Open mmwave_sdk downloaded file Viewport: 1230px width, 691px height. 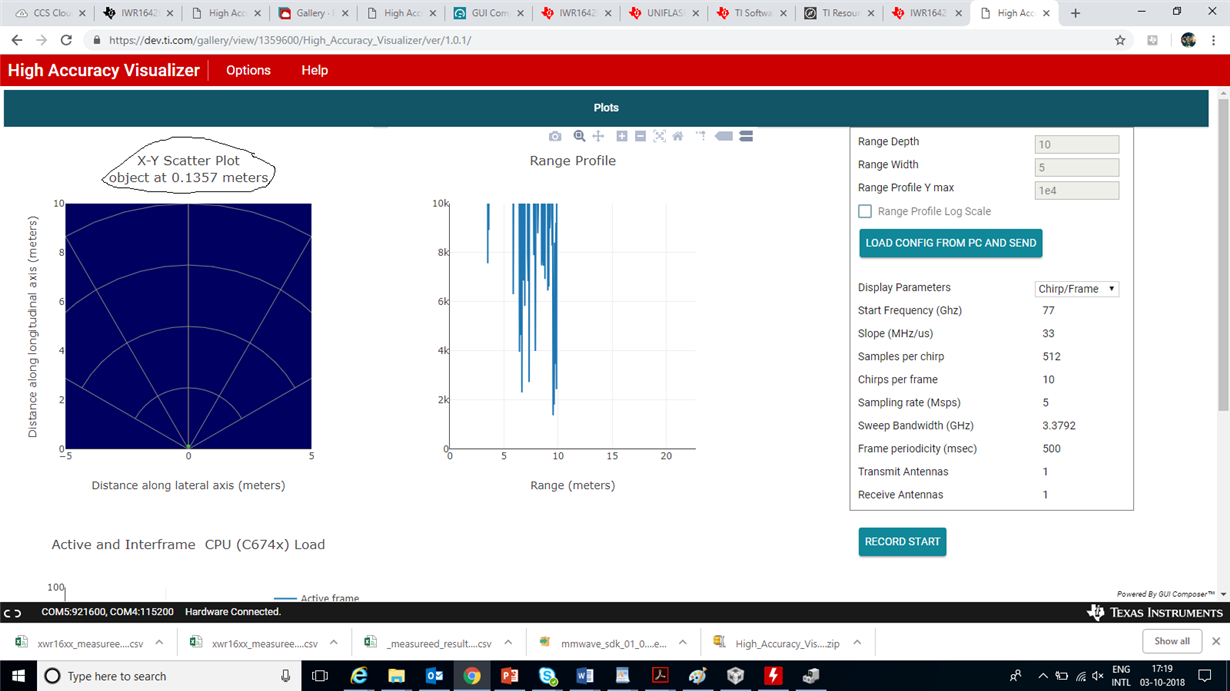coord(605,643)
